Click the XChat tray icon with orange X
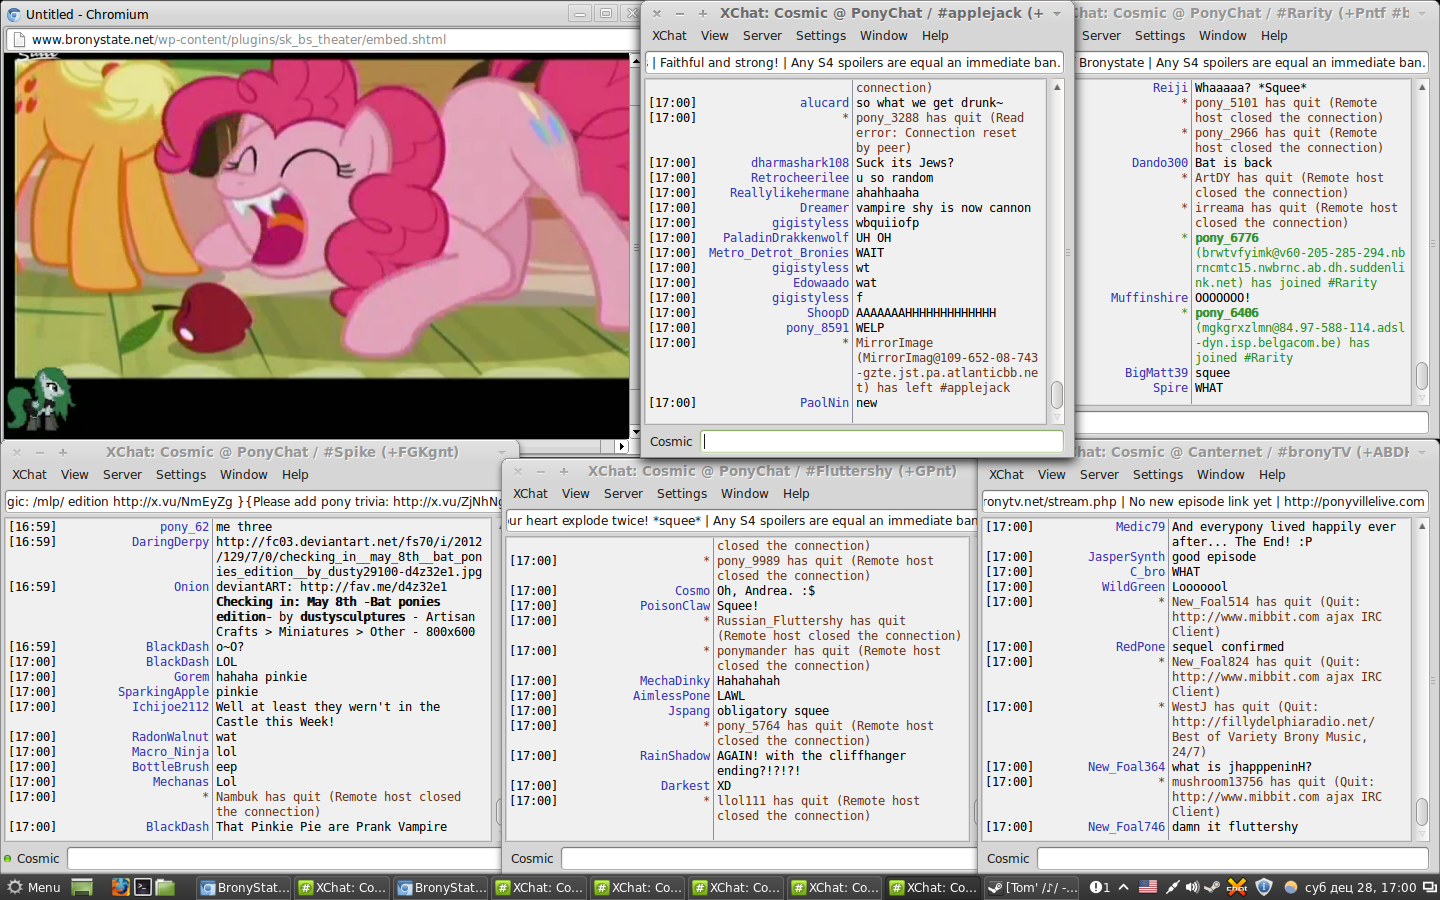Screen dimensions: 1440x900 1237,887
